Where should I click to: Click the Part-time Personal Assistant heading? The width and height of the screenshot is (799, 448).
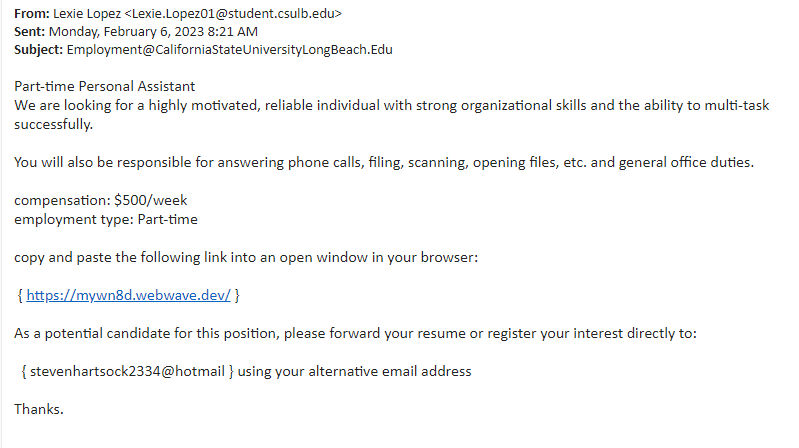coord(104,86)
